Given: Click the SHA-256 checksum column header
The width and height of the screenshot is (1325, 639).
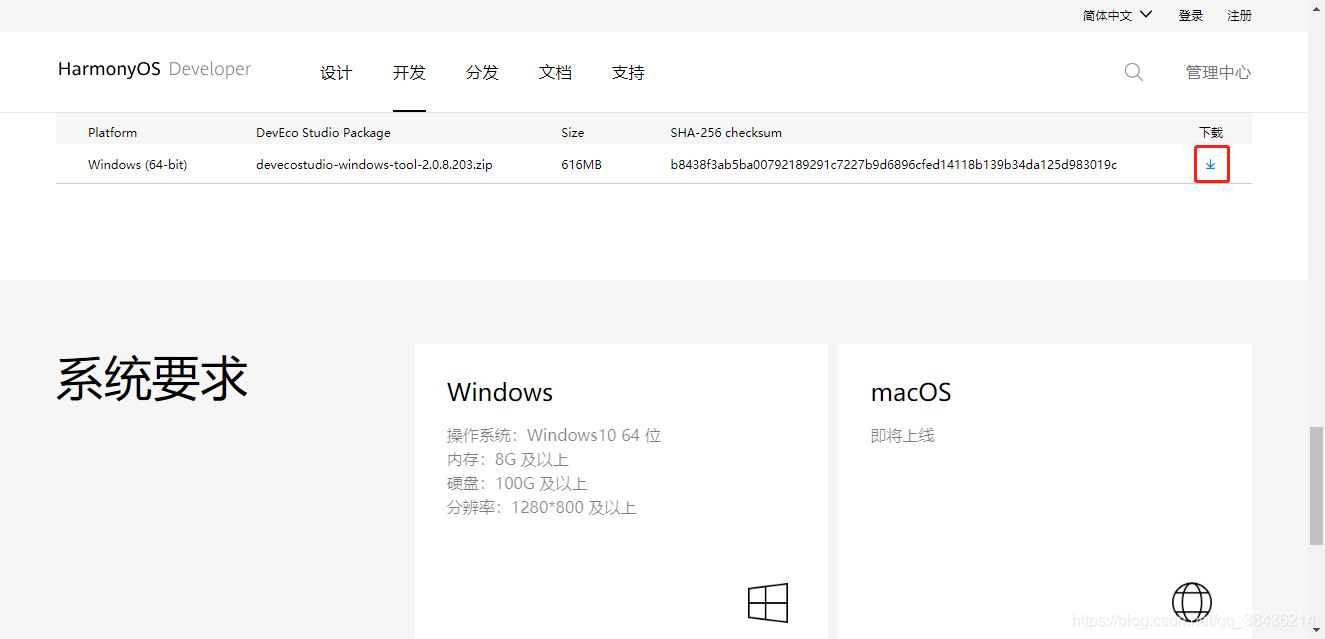Looking at the screenshot, I should point(726,132).
